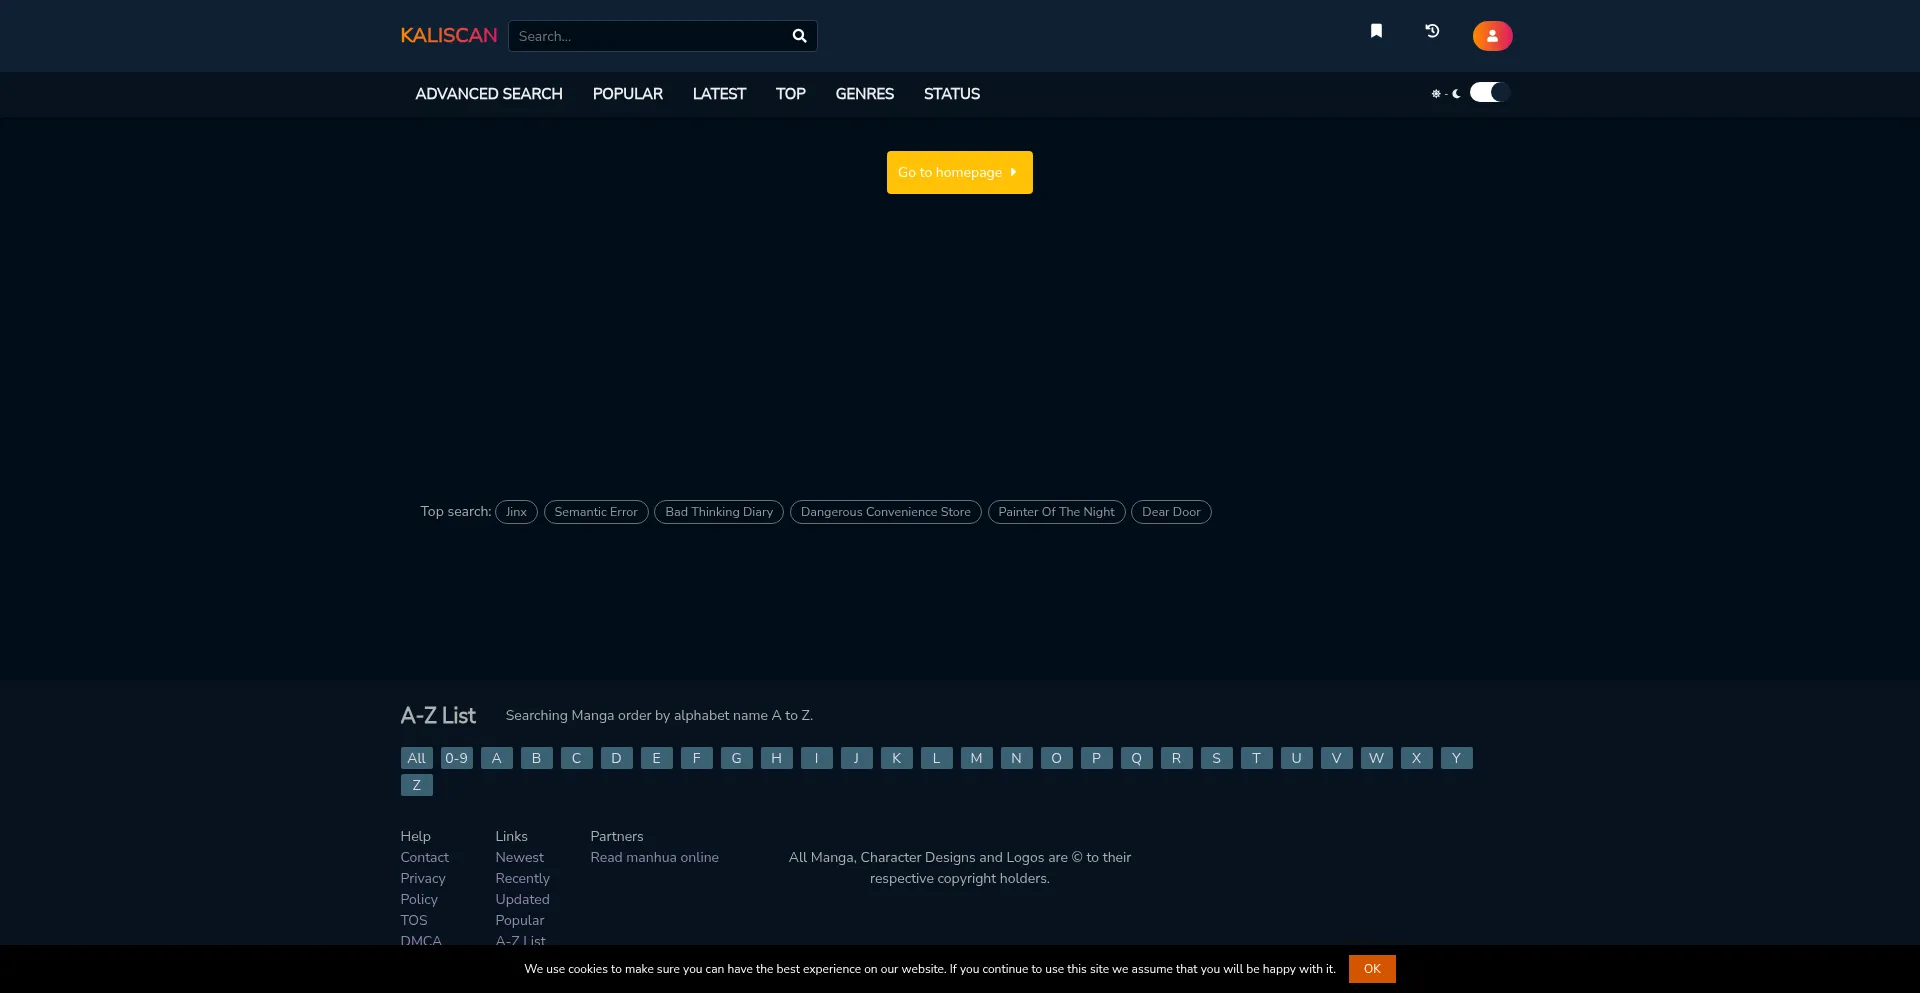Viewport: 1920px width, 993px height.
Task: Filter manga by letter Q
Action: 1137,758
